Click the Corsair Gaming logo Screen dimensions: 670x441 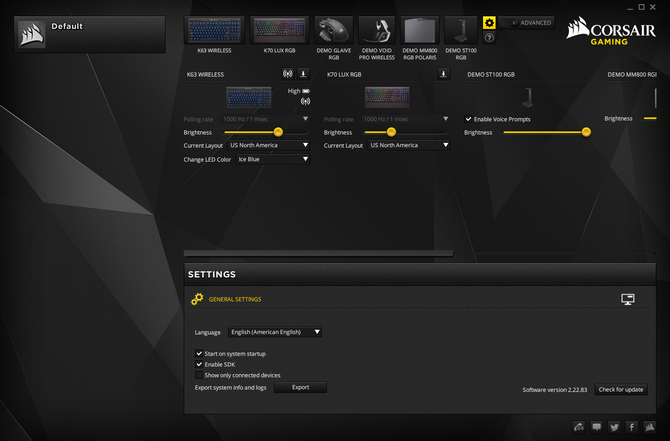click(x=611, y=31)
